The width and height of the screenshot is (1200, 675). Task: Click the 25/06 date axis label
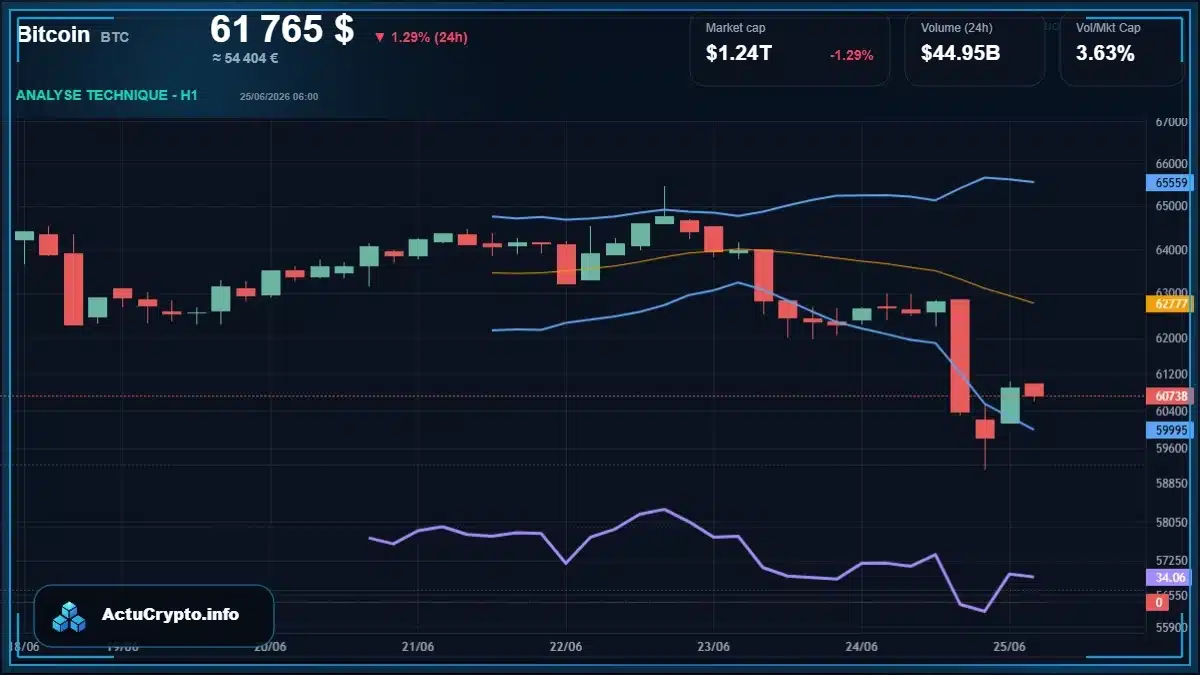tap(1010, 647)
